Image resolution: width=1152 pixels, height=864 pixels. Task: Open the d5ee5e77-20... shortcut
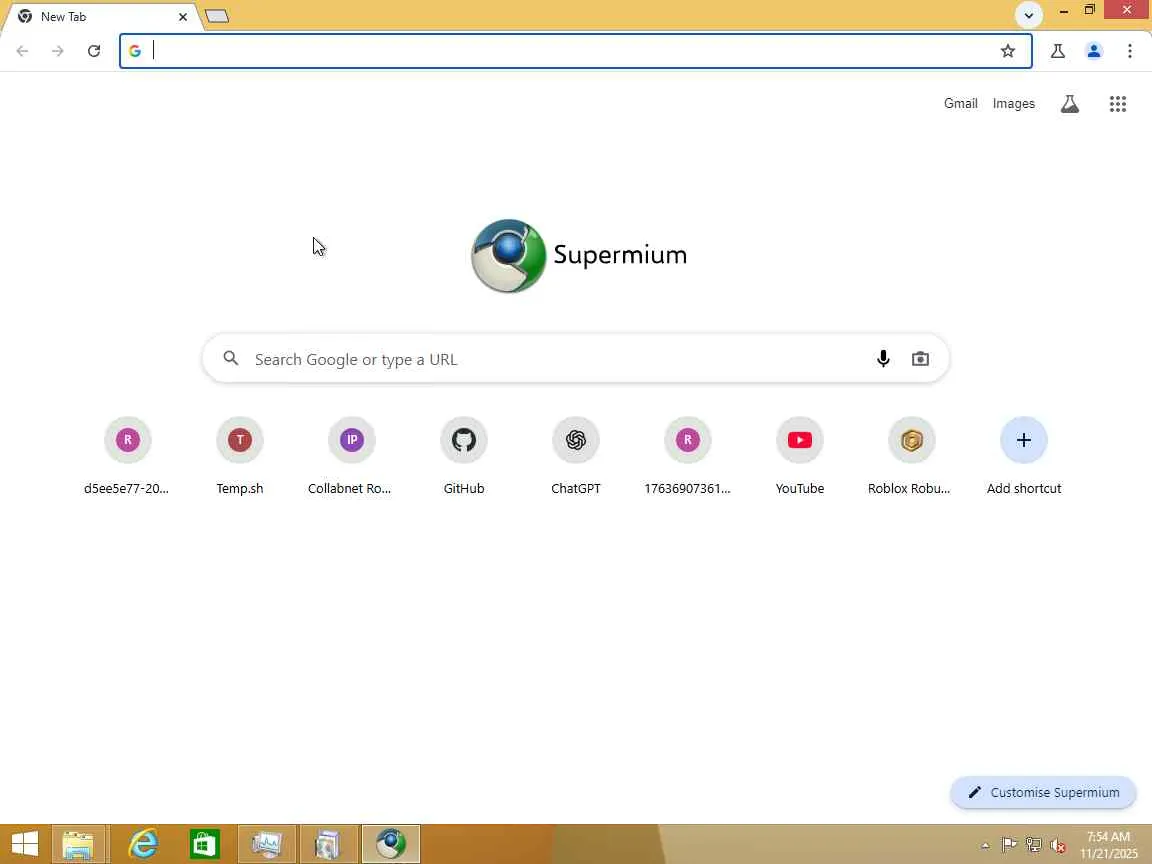(127, 456)
